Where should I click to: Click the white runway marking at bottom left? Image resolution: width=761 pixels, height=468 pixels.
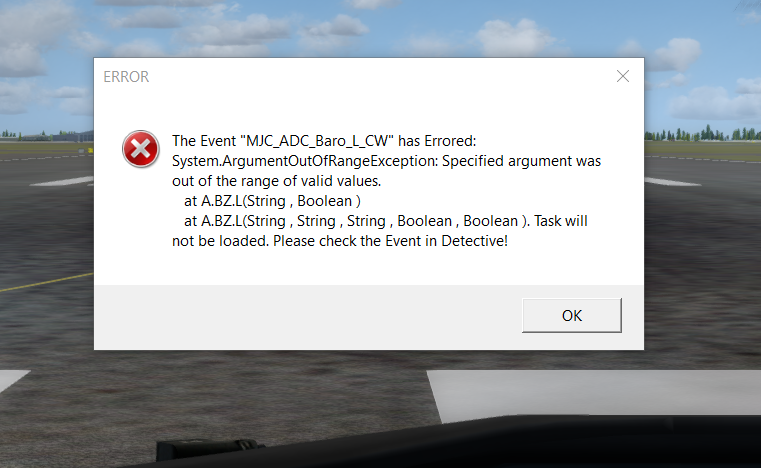pos(12,380)
